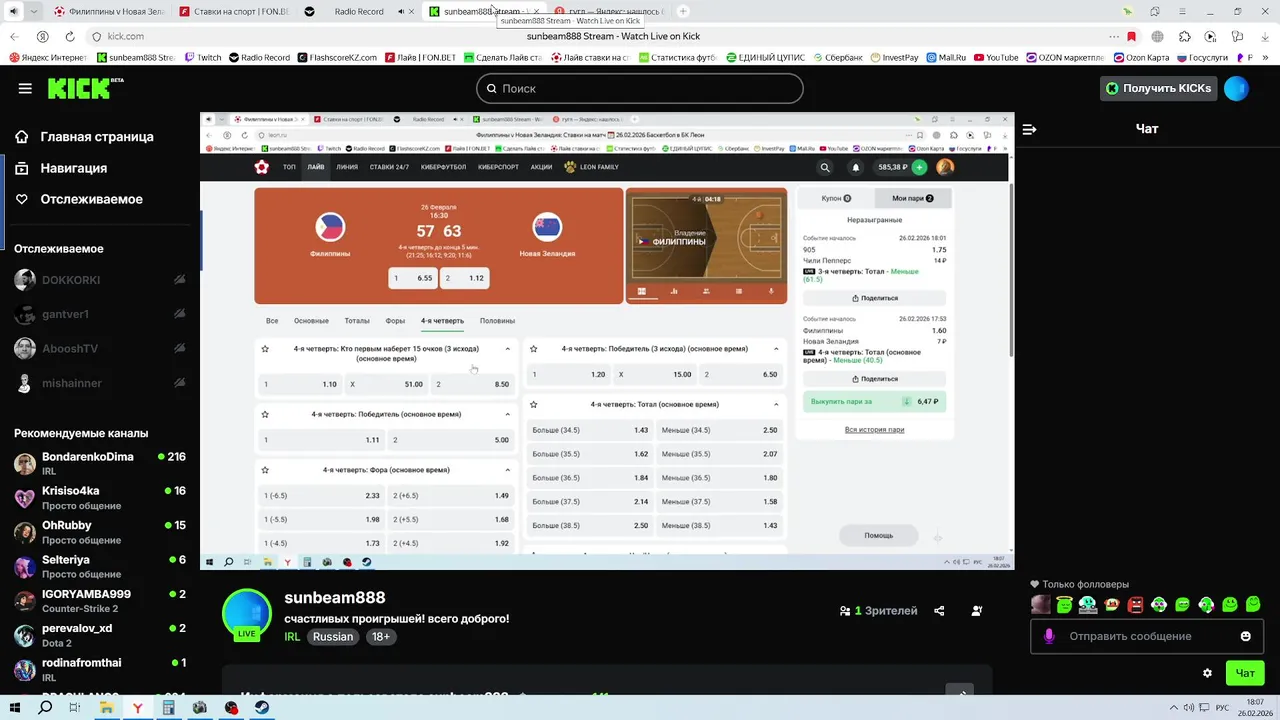Image resolution: width=1280 pixels, height=720 pixels.
Task: Collapse the chat panel with the arrow icon
Action: pyautogui.click(x=1029, y=129)
